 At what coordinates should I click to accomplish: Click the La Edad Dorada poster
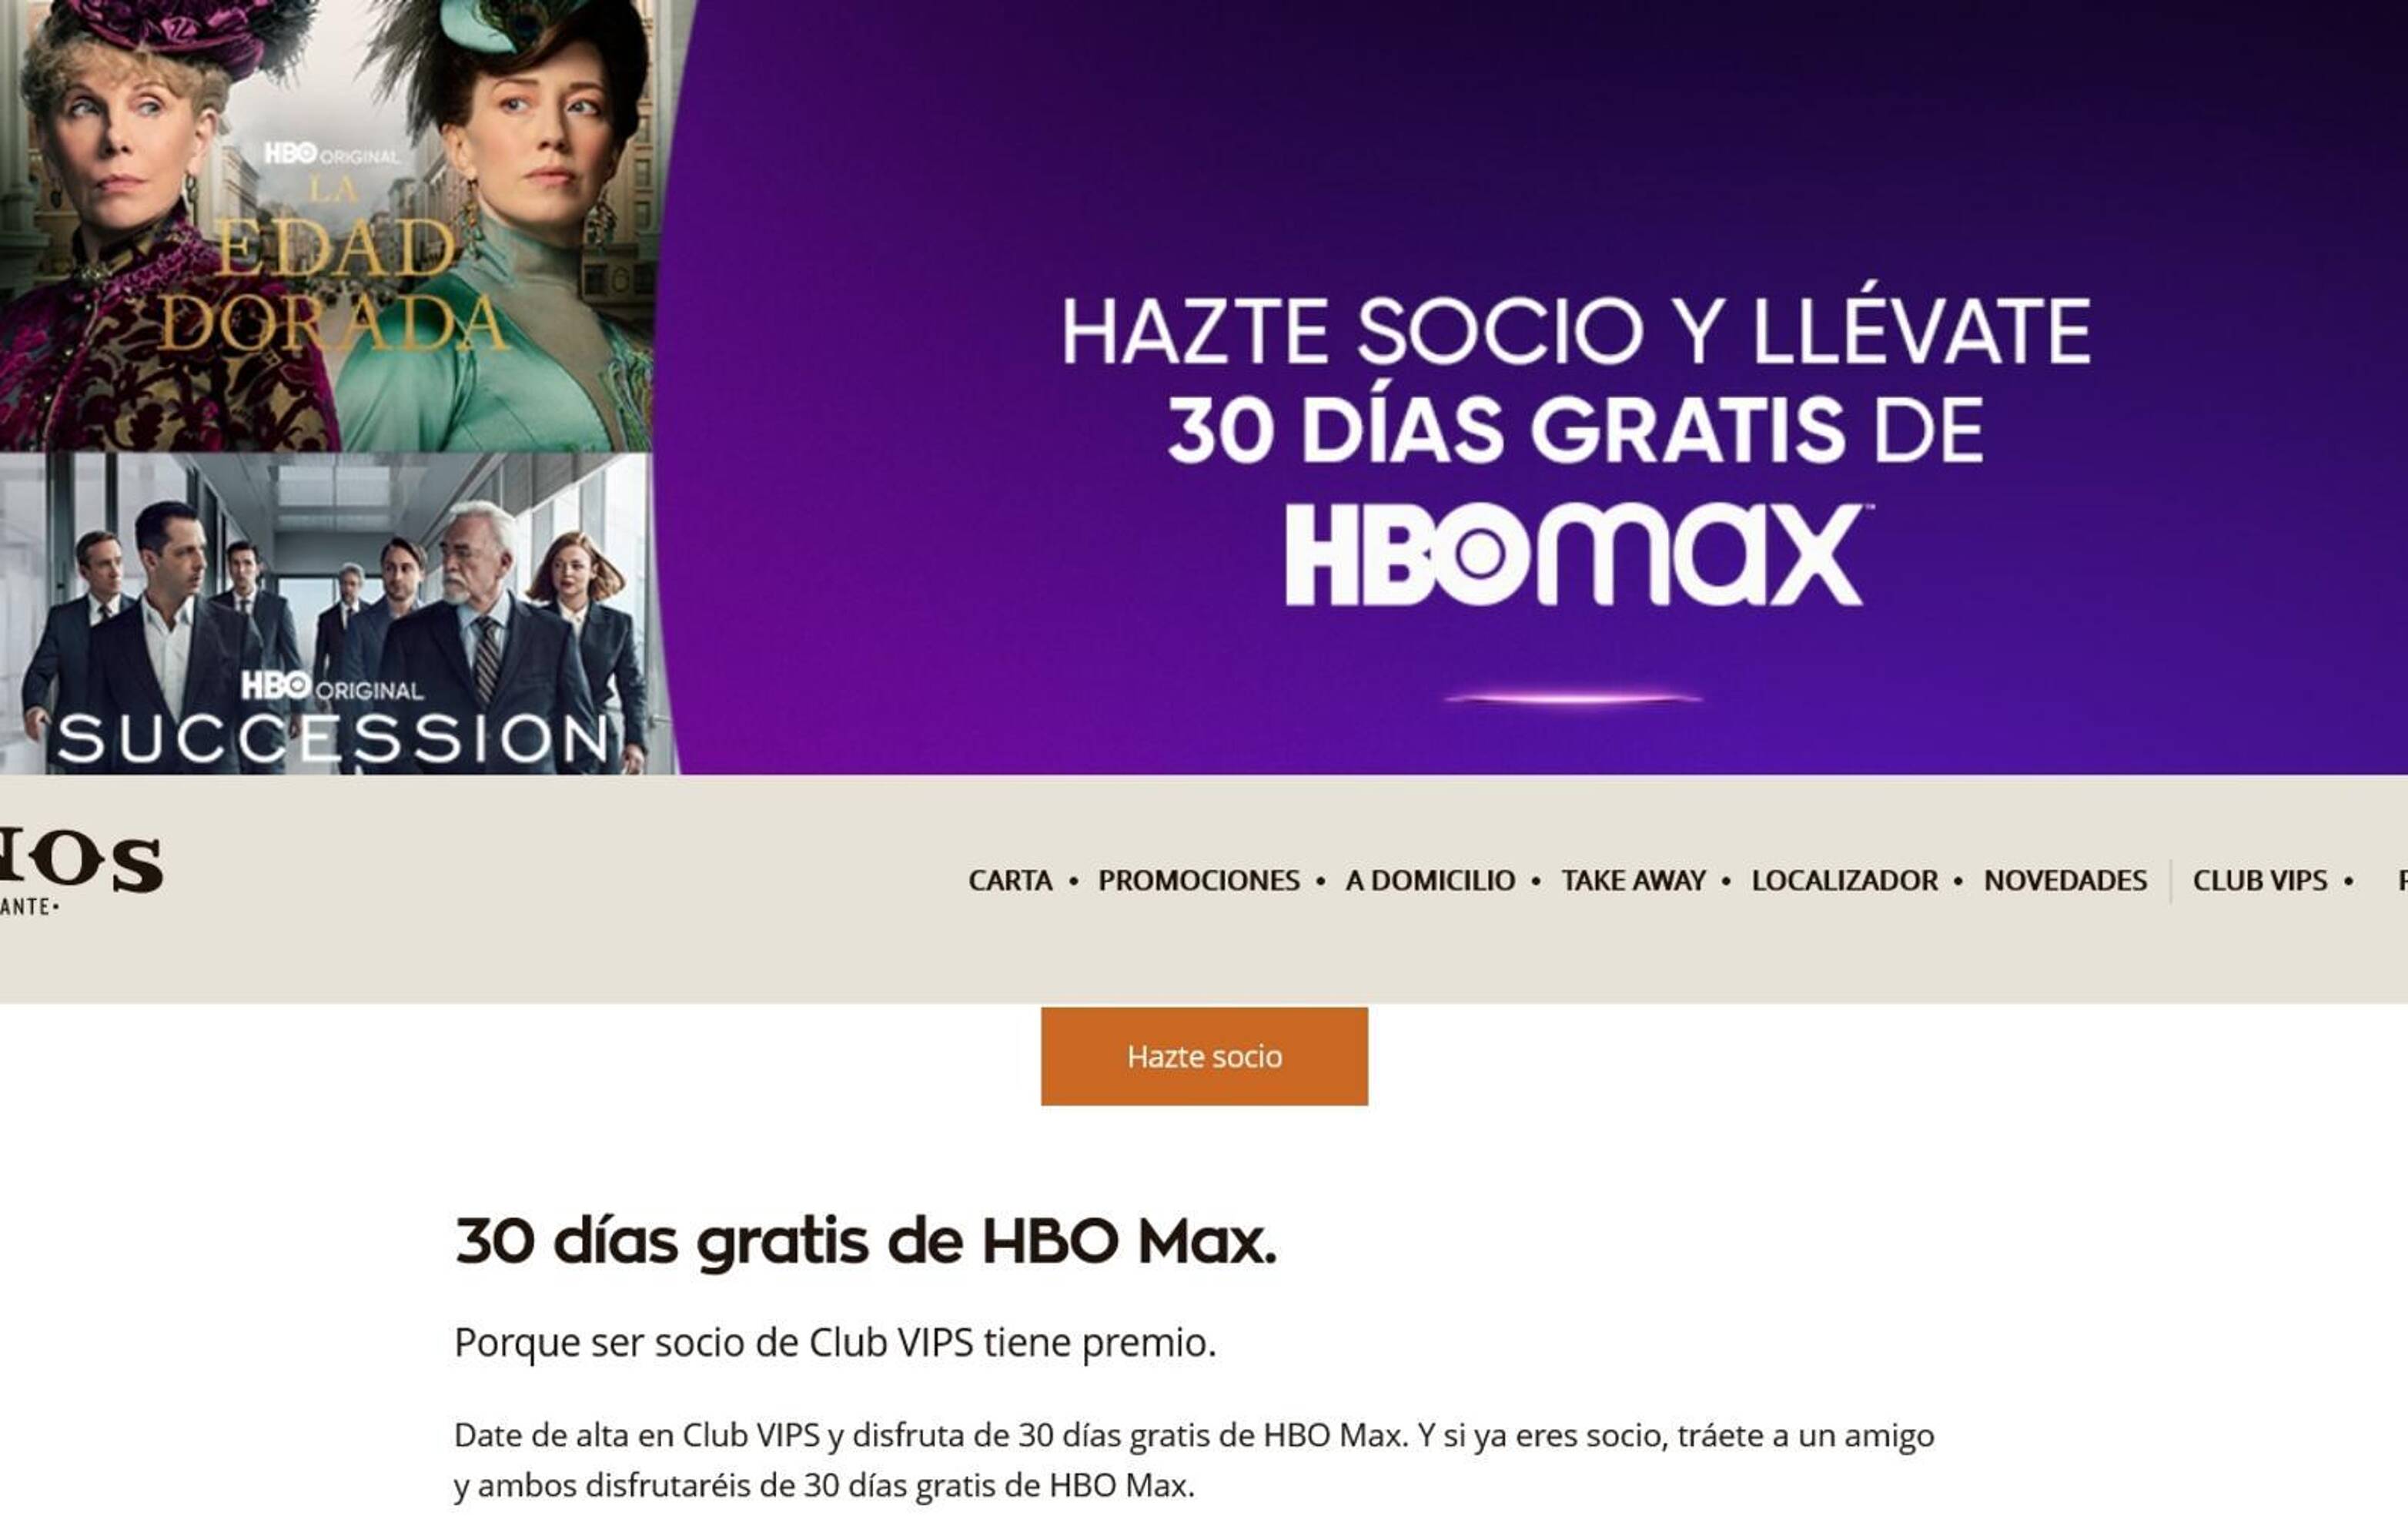(327, 225)
